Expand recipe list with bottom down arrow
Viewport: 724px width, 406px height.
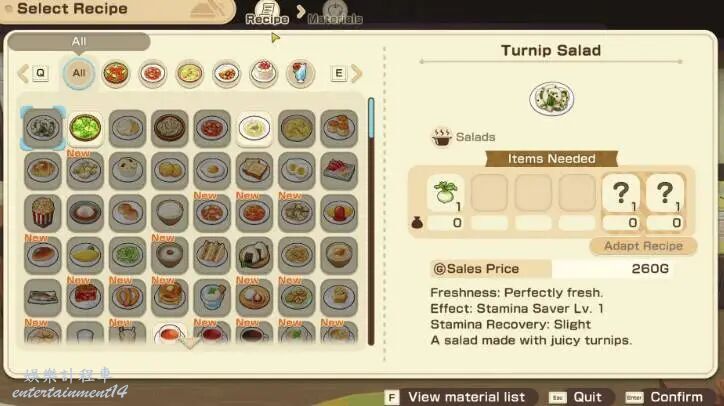tap(190, 344)
